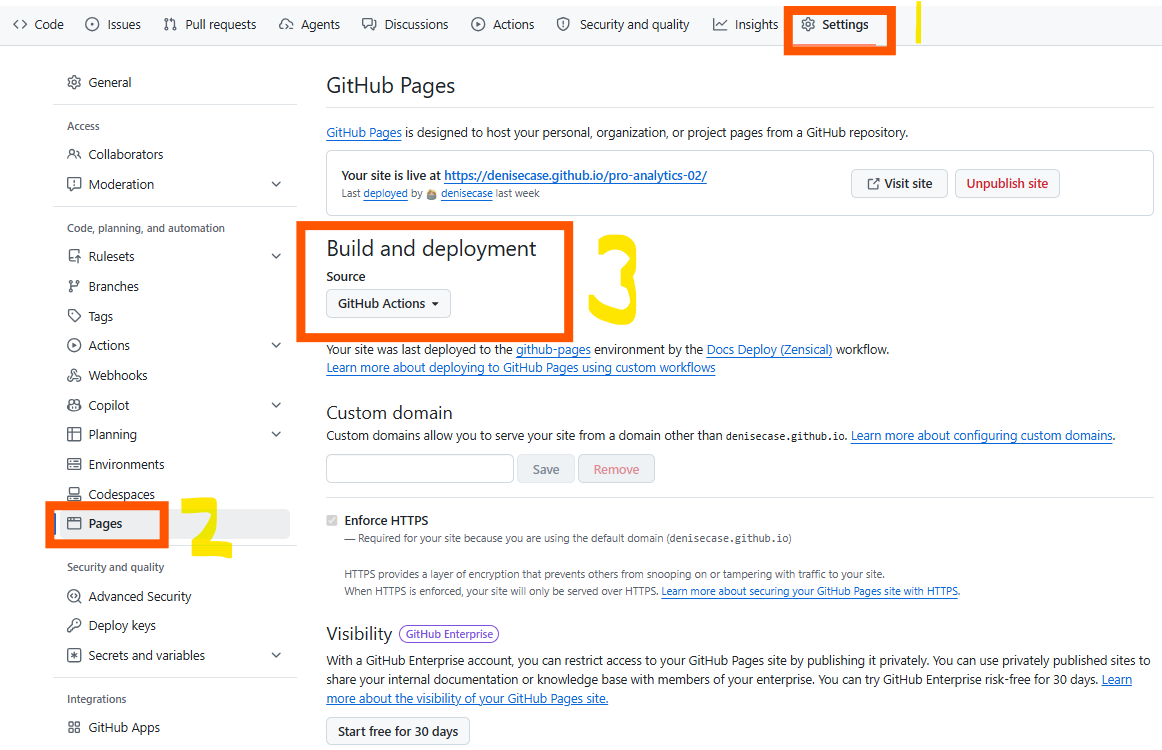Click the GitHub Pages link in the description
This screenshot has width=1162, height=750.
click(x=364, y=133)
